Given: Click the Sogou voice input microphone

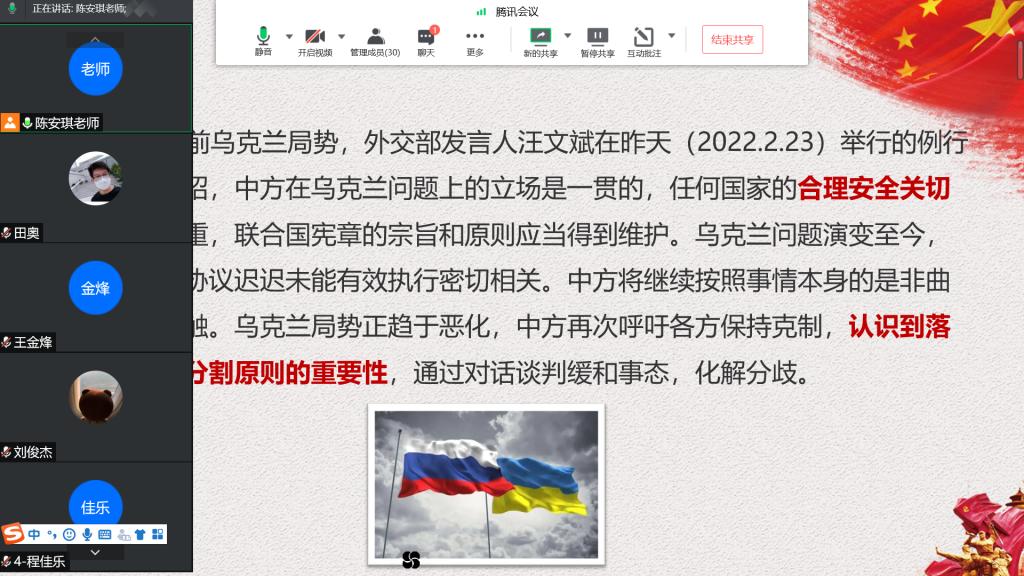Looking at the screenshot, I should point(87,534).
